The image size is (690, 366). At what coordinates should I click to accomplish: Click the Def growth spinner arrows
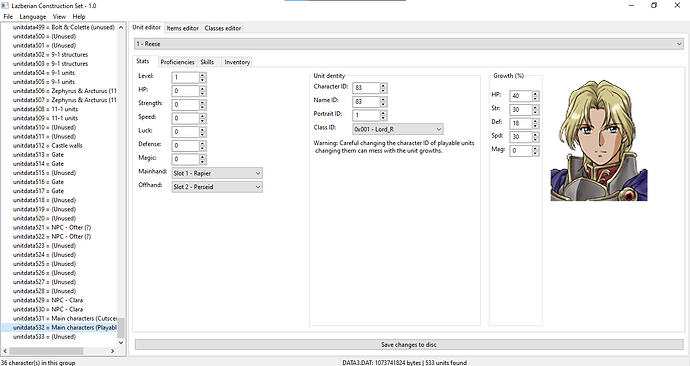pyautogui.click(x=535, y=123)
